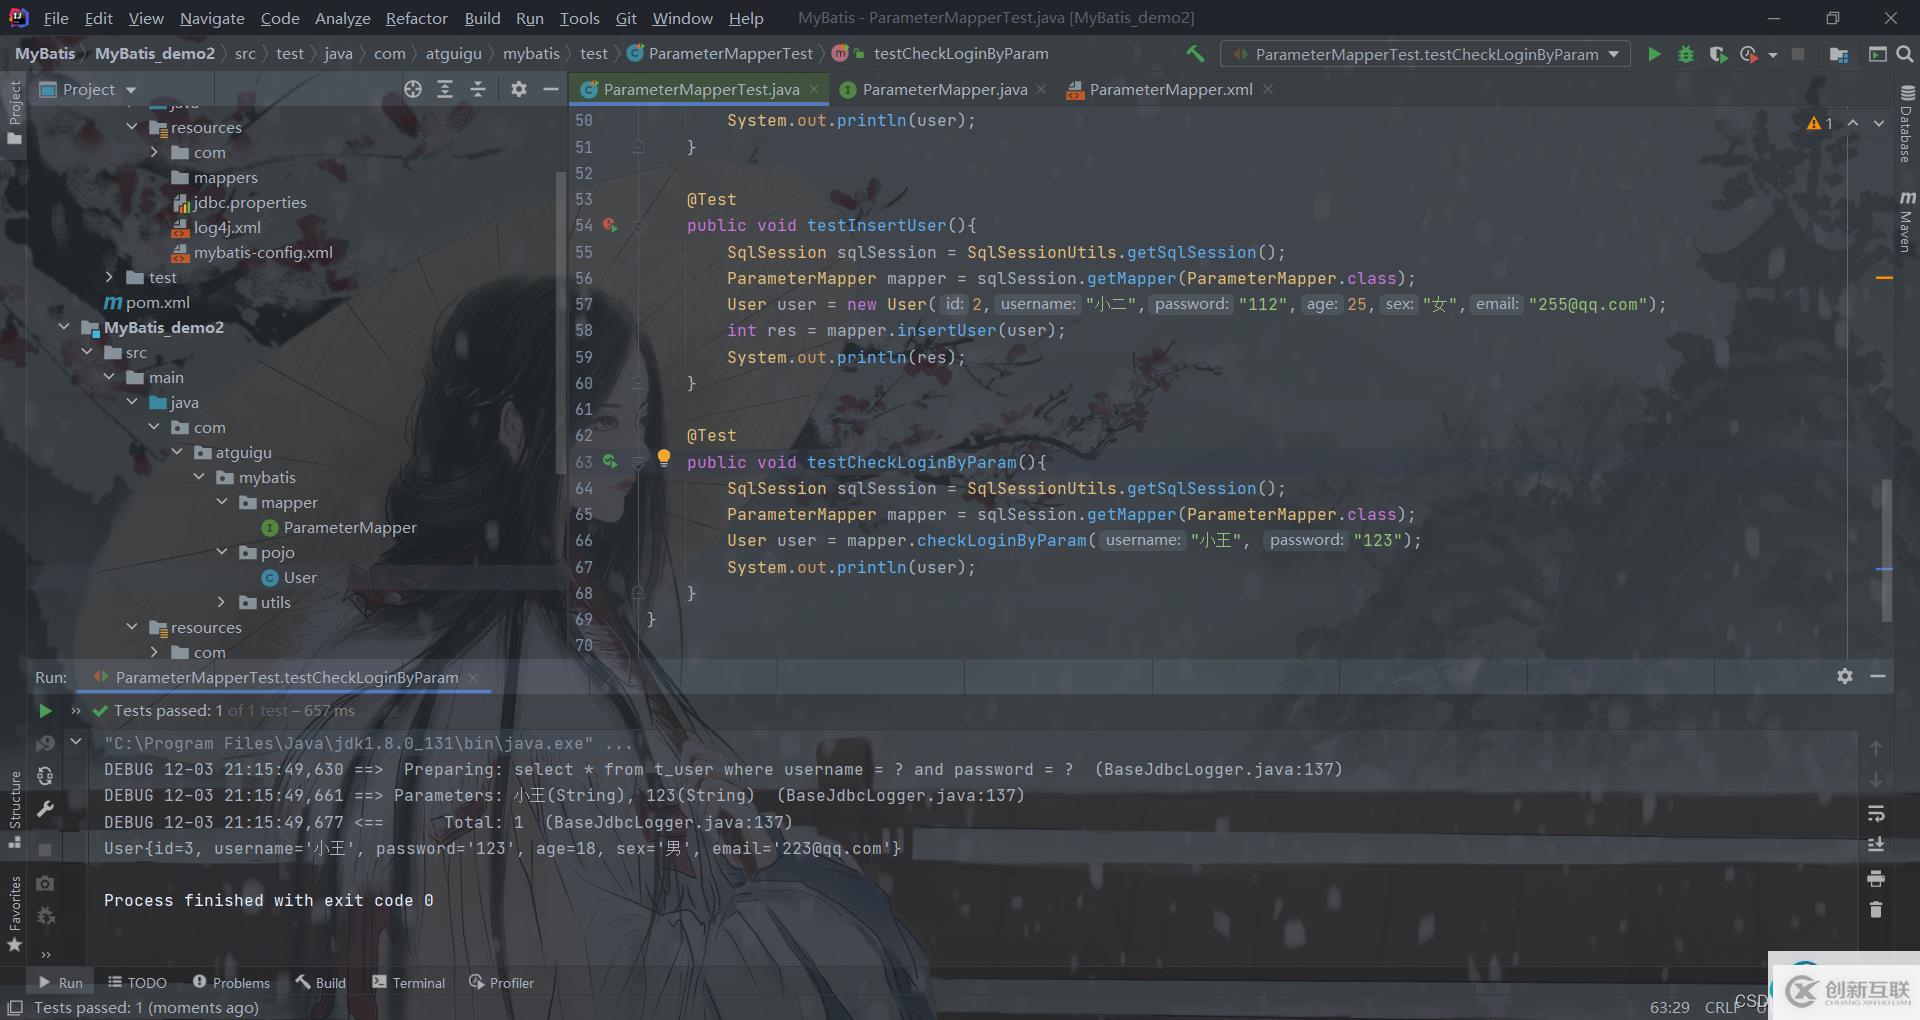Click cursor position 63:29 in status bar
The image size is (1920, 1020).
[1669, 1007]
